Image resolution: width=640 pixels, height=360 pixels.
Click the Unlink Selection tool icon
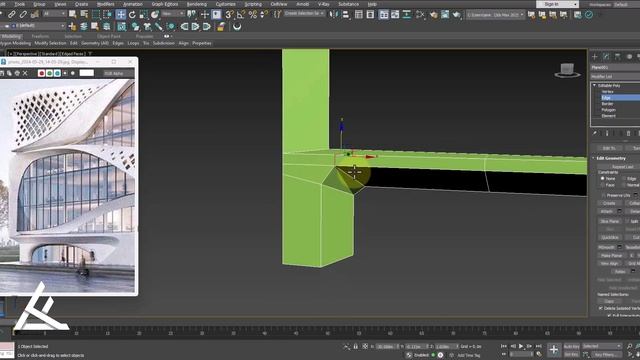pos(23,15)
